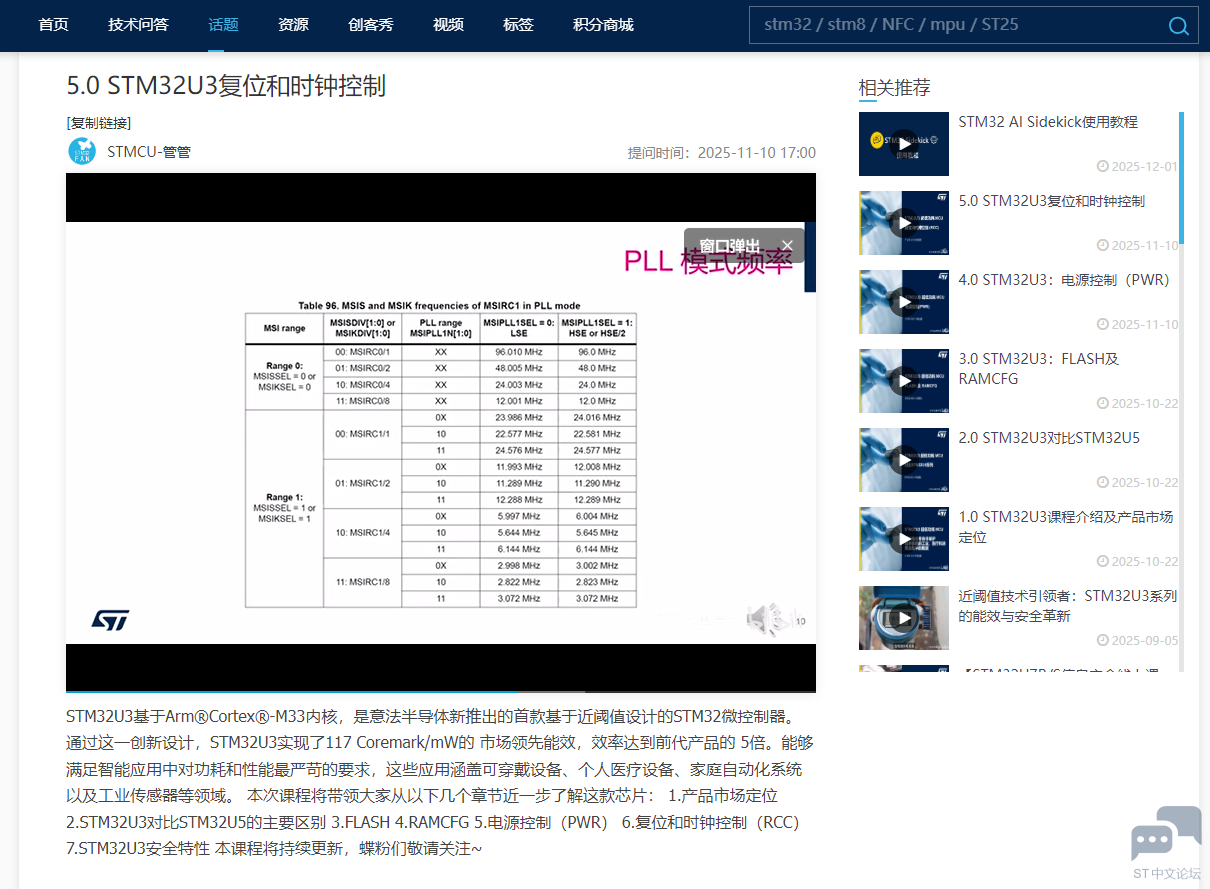
Task: Play the 4.0 STM32U3 电源控制 video thumbnail
Action: click(x=904, y=302)
